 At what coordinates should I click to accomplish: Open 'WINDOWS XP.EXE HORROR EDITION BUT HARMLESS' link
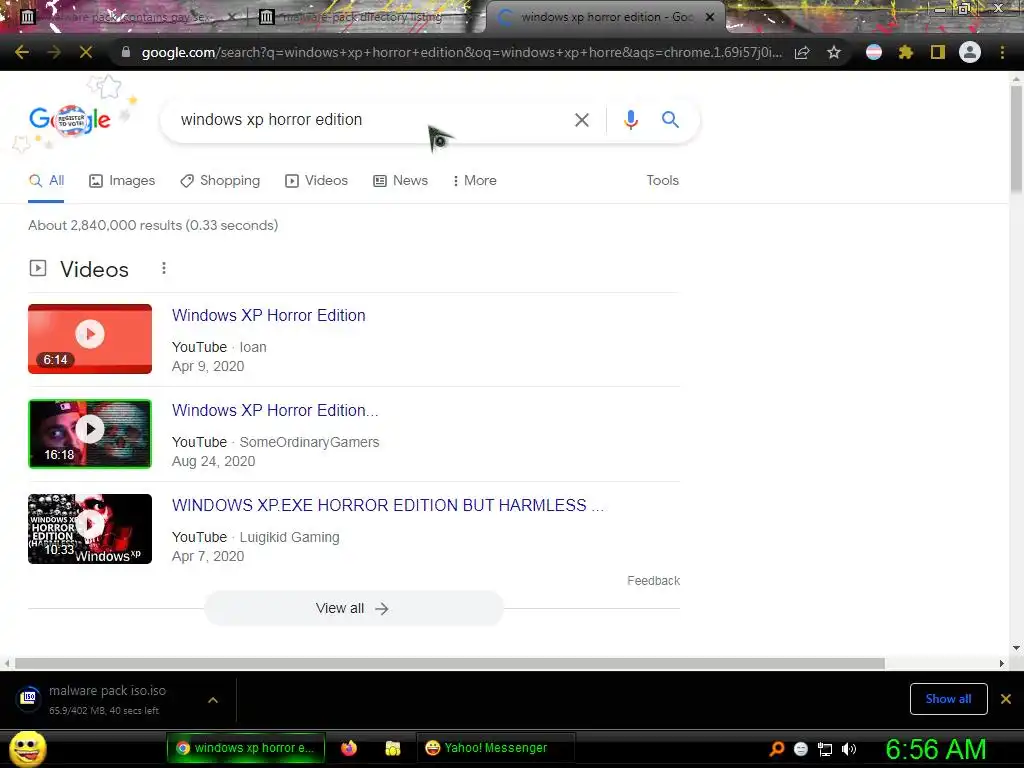point(387,505)
